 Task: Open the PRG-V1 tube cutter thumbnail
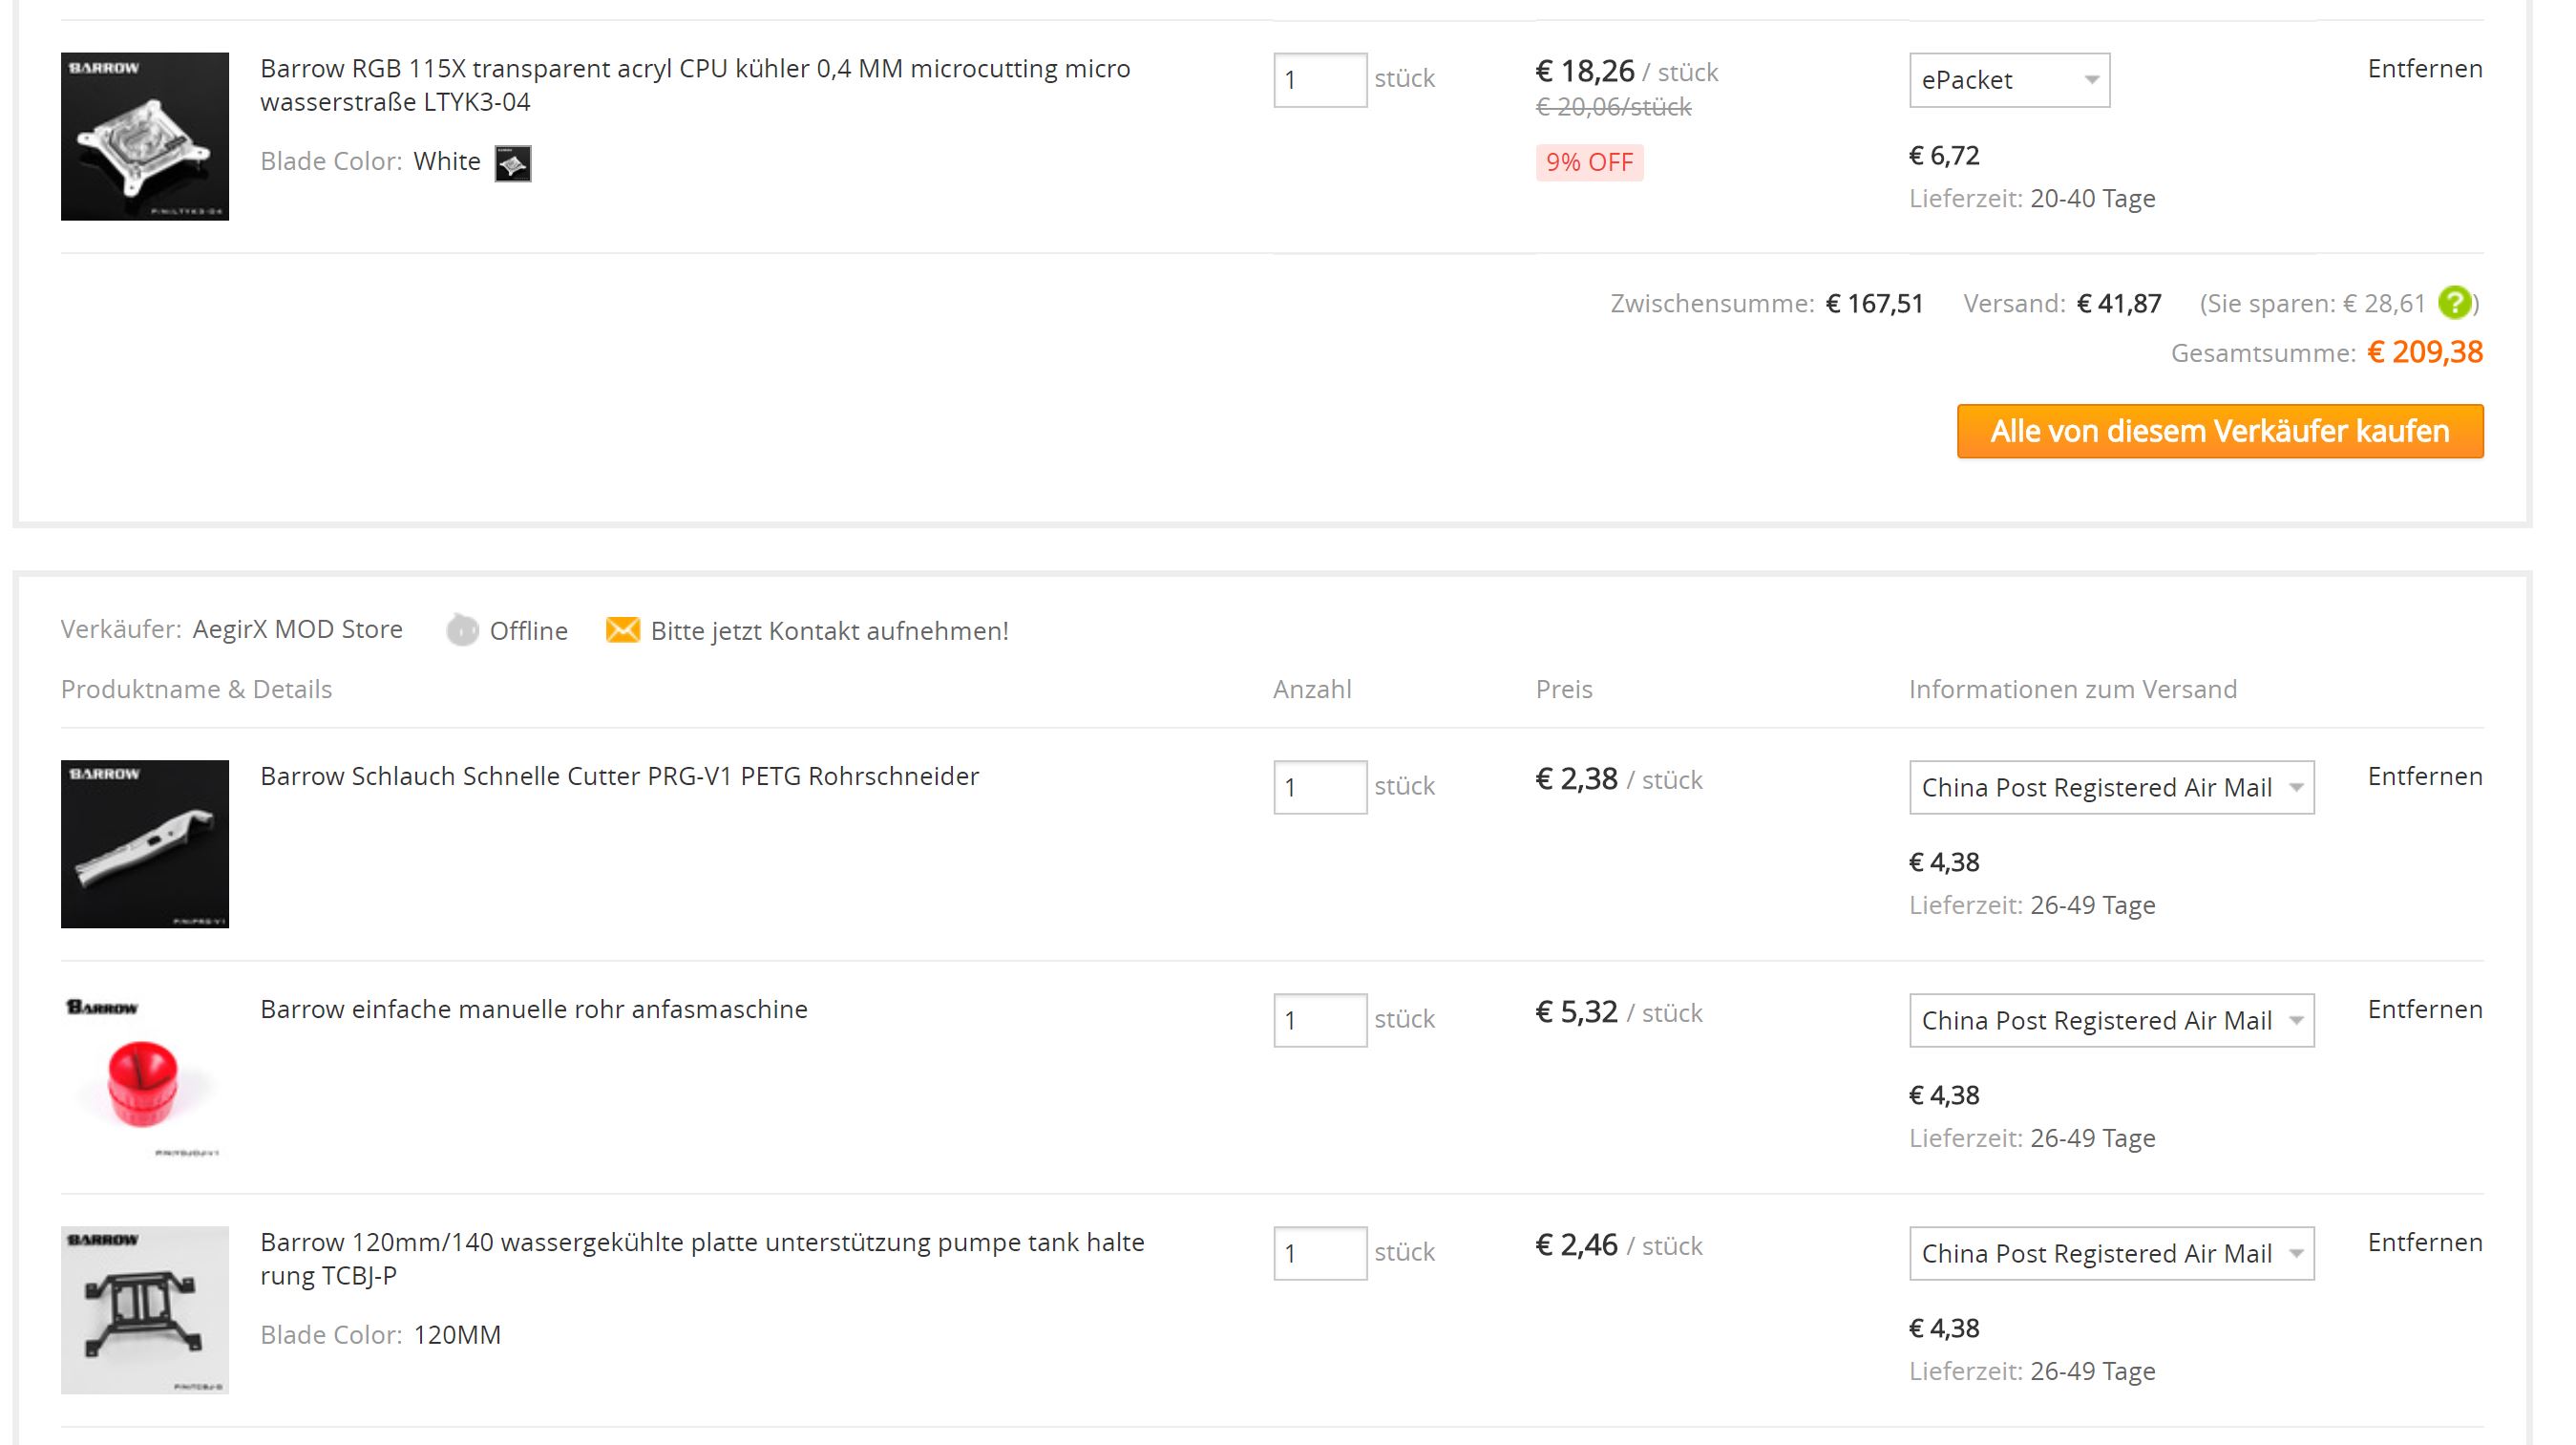coord(145,843)
